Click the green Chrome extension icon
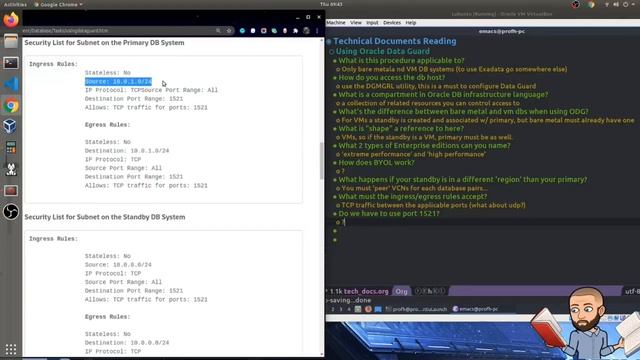Viewport: 640px width, 360px height. (274, 31)
